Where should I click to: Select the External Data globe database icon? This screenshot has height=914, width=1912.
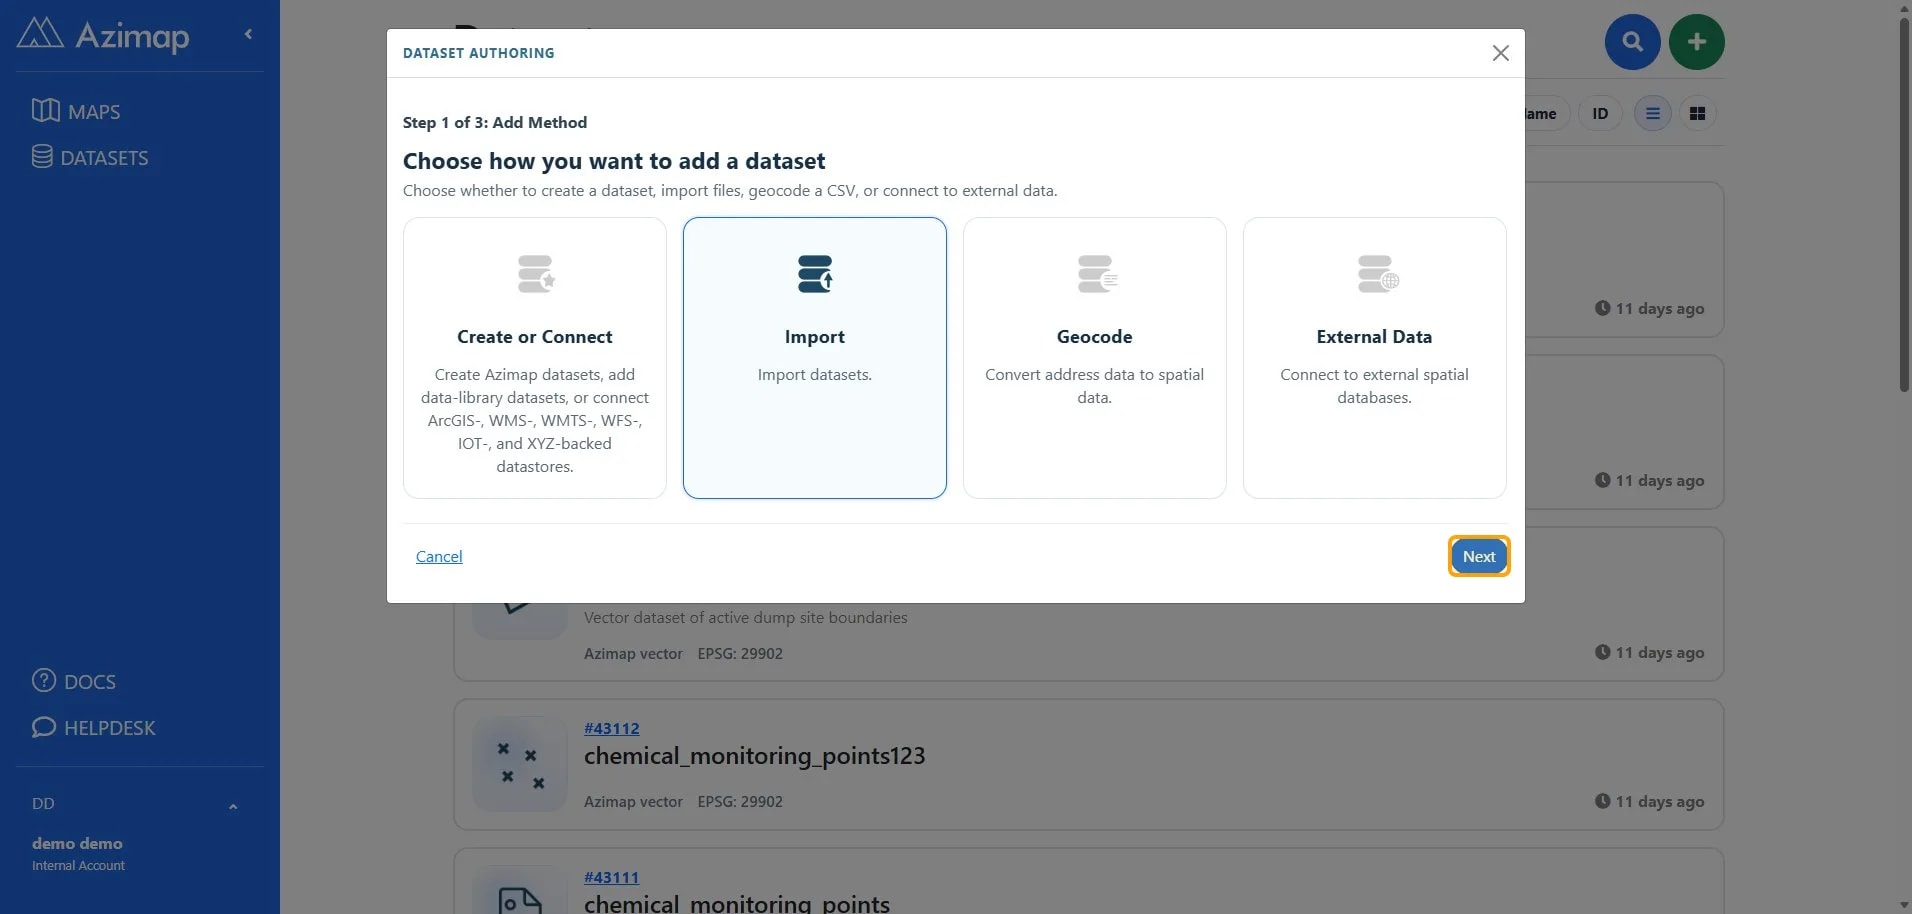1377,274
